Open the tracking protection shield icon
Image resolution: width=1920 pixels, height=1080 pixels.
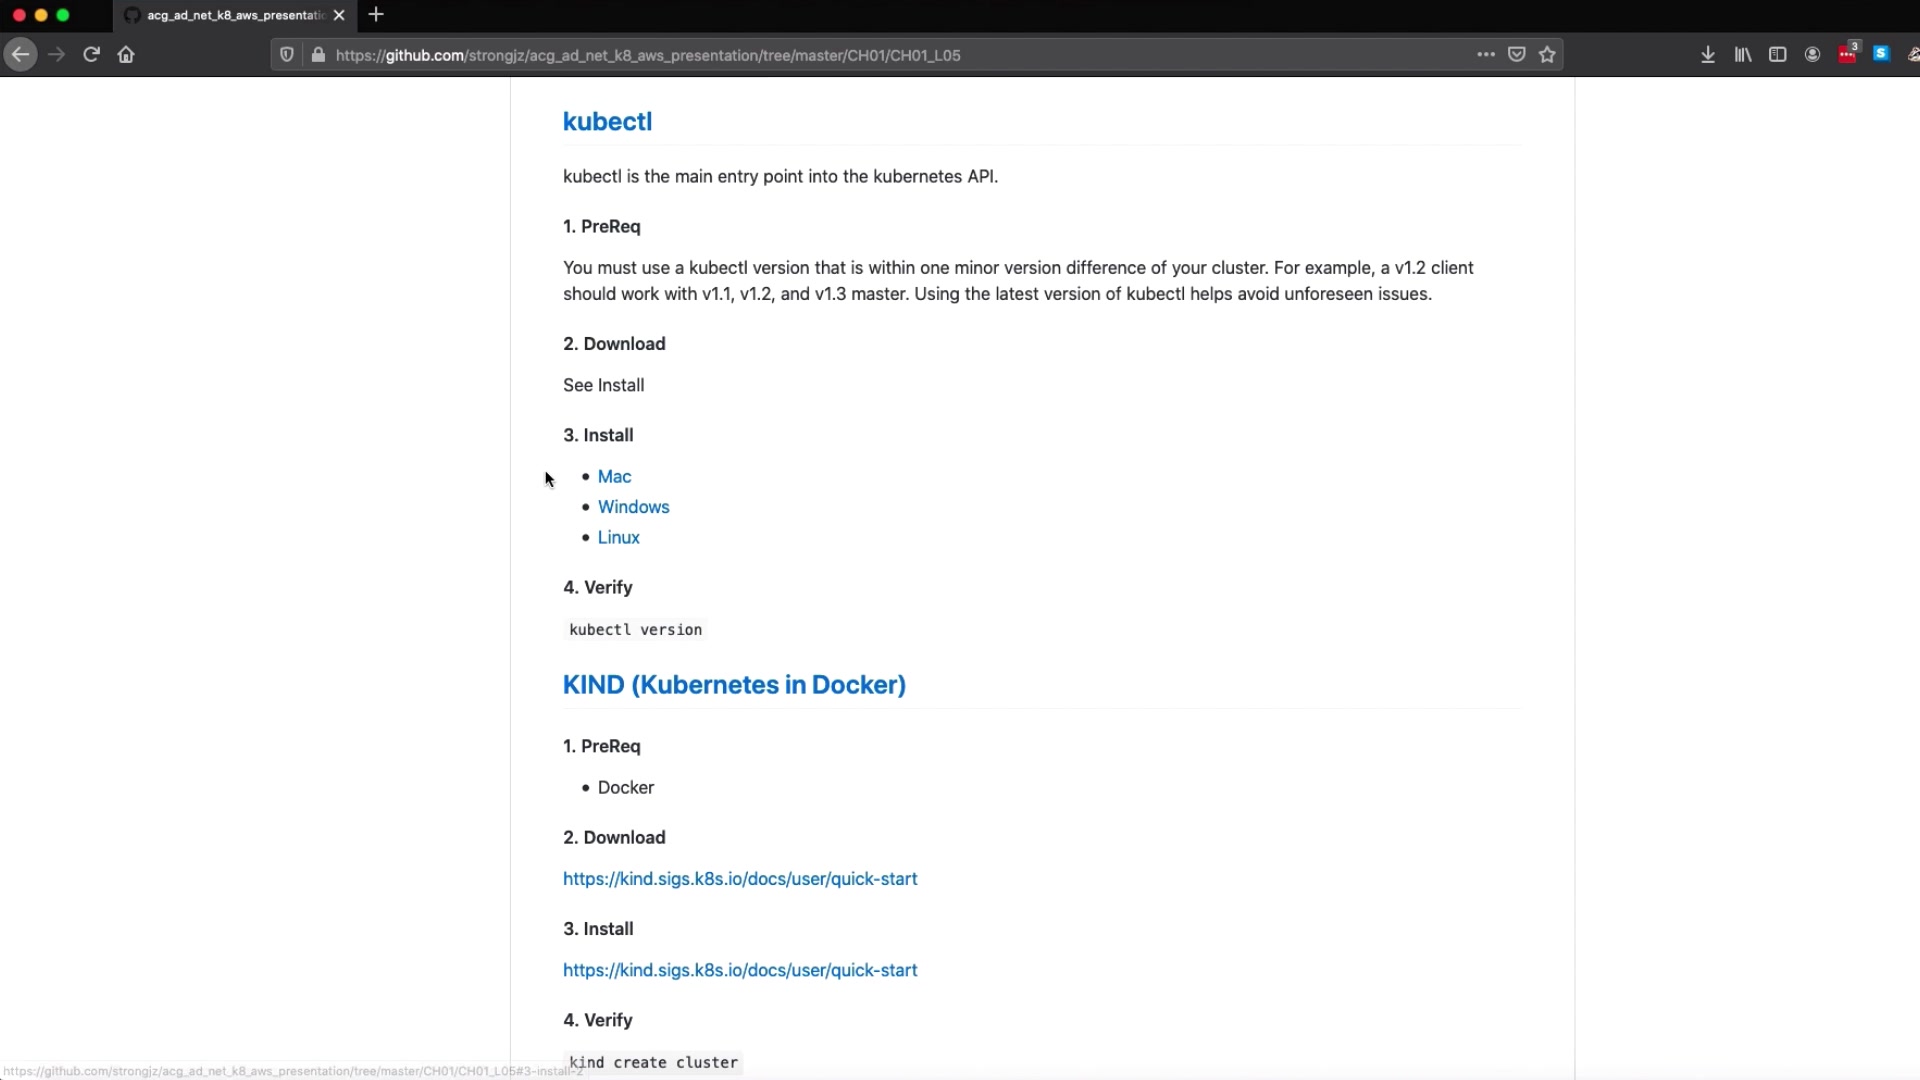[x=287, y=55]
